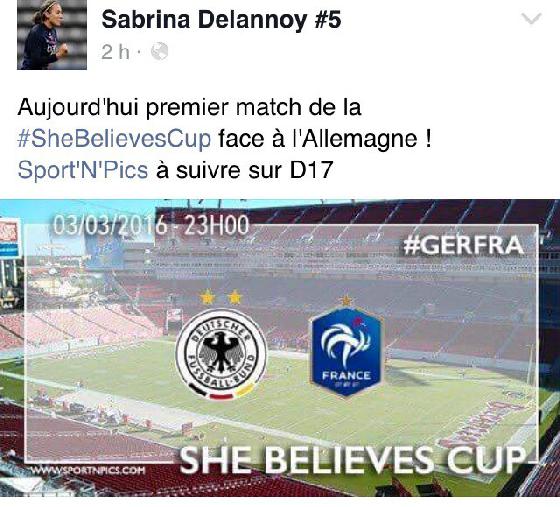Open Sabrina Delannoy's profile picture
The height and width of the screenshot is (507, 560).
pos(52,35)
